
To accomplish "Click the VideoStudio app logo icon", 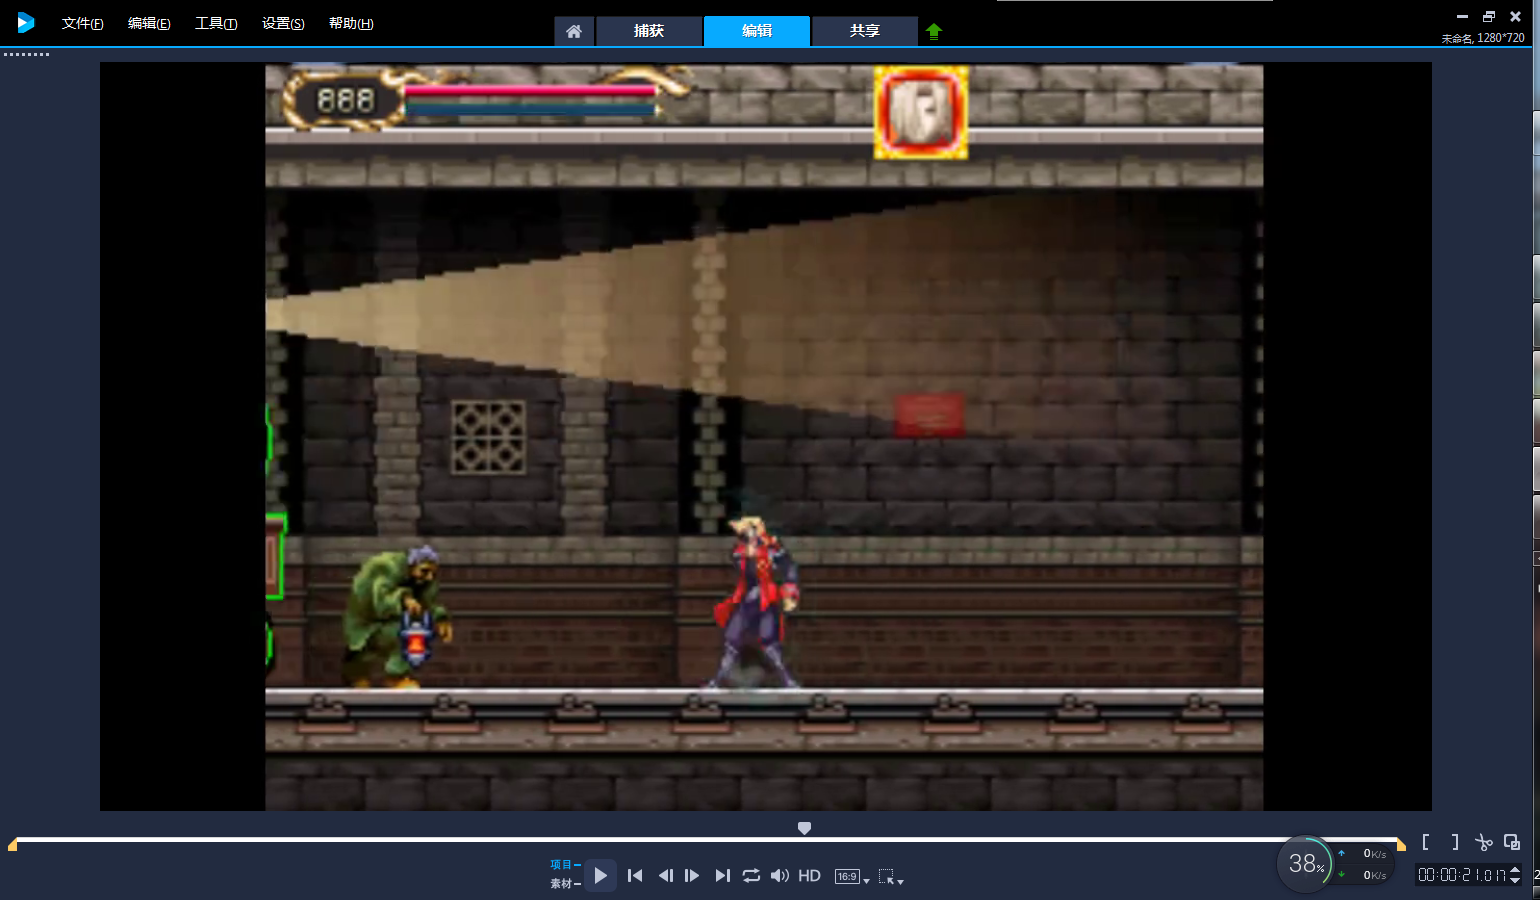I will pos(26,22).
